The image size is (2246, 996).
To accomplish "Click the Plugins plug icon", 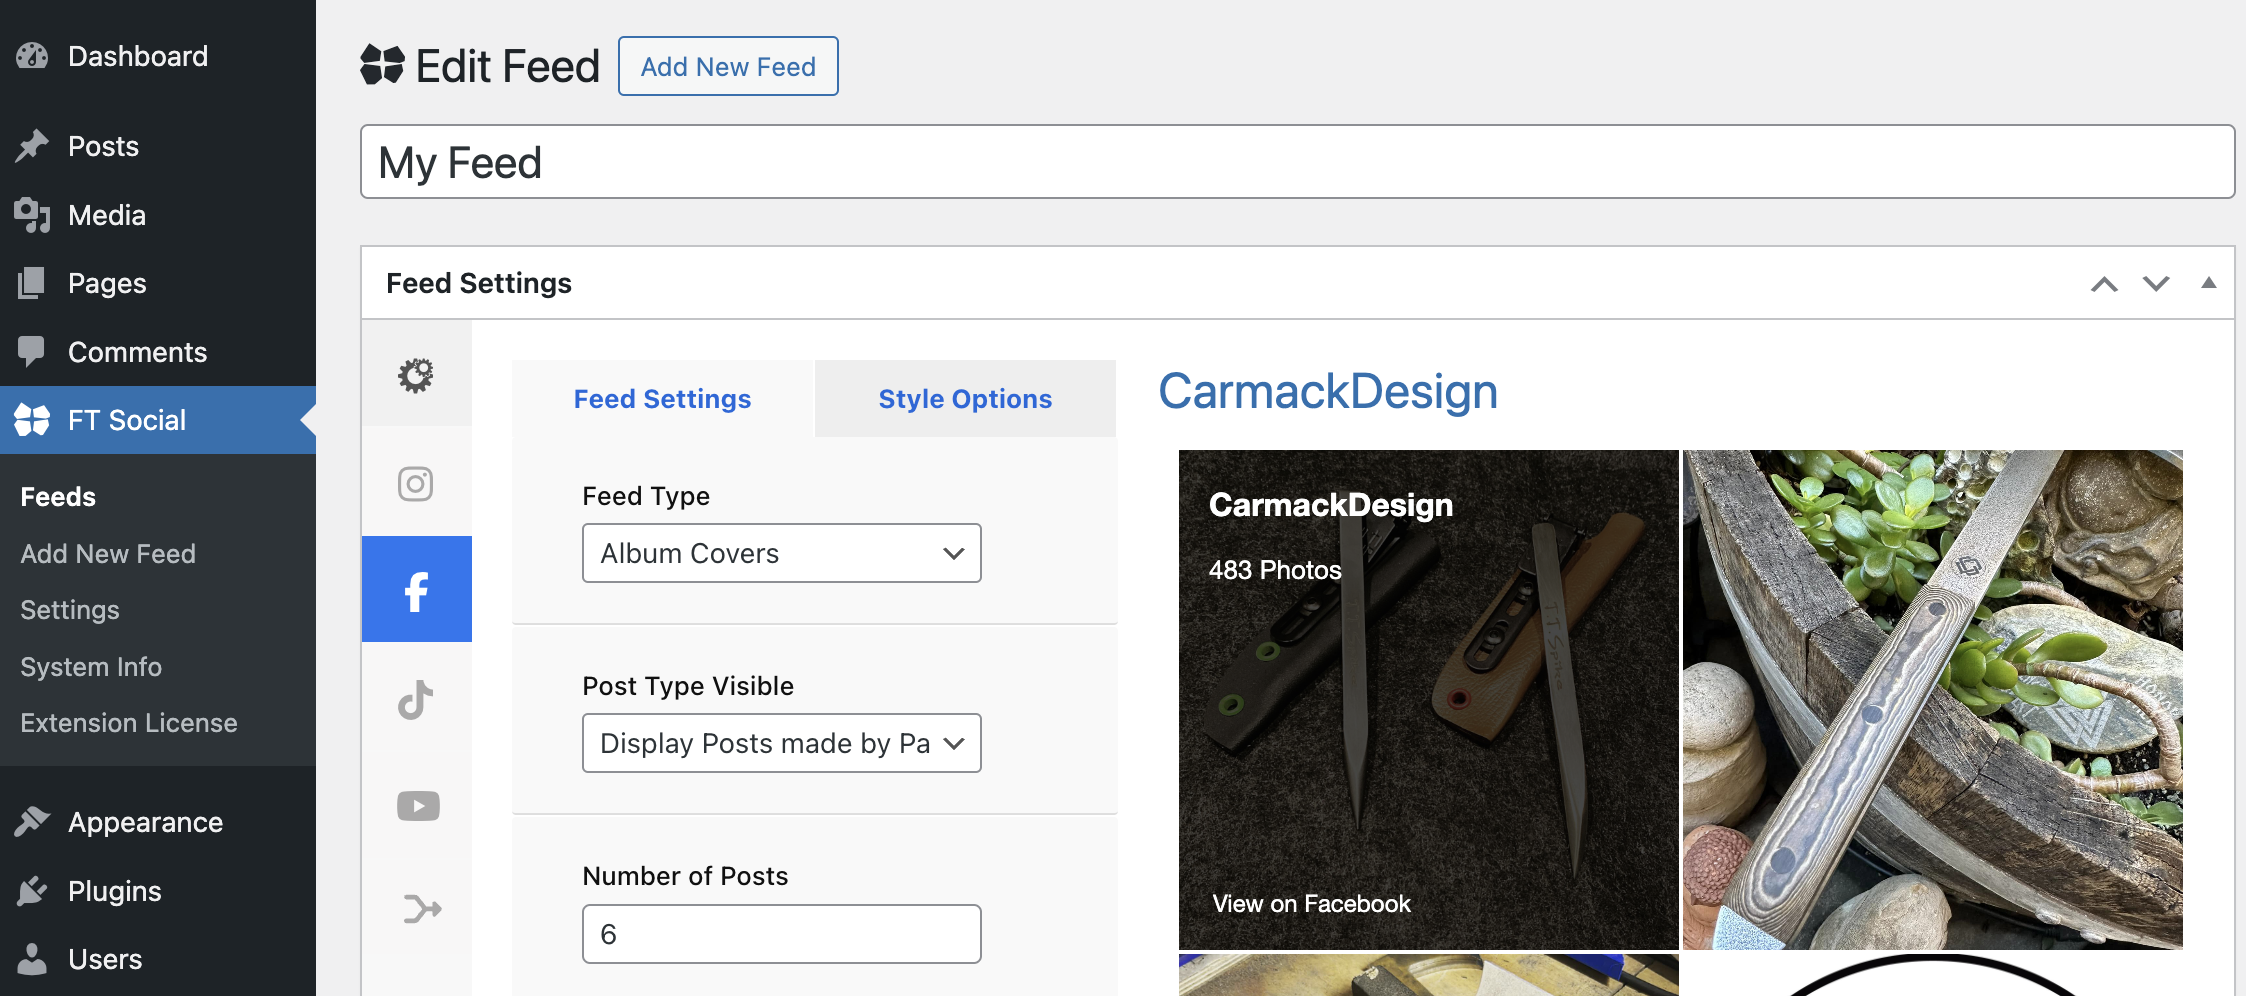I will tap(32, 890).
